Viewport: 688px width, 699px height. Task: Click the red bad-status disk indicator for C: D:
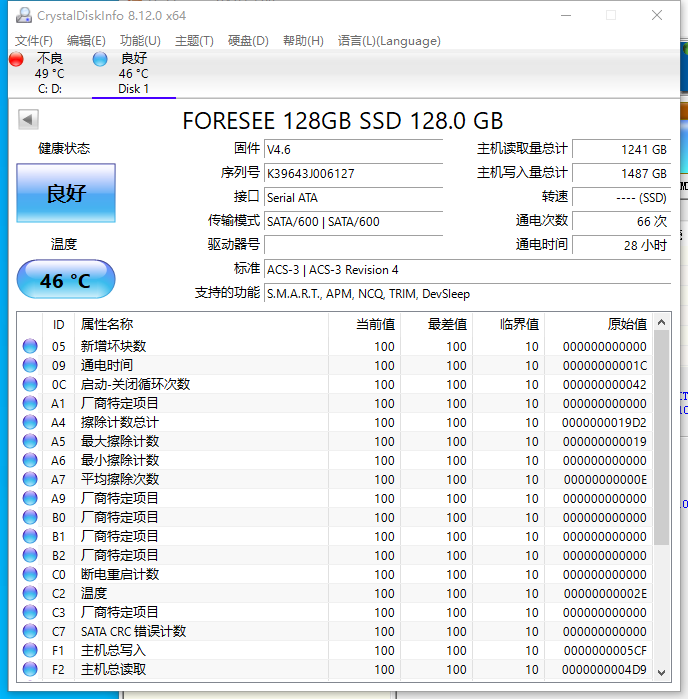[x=16, y=59]
